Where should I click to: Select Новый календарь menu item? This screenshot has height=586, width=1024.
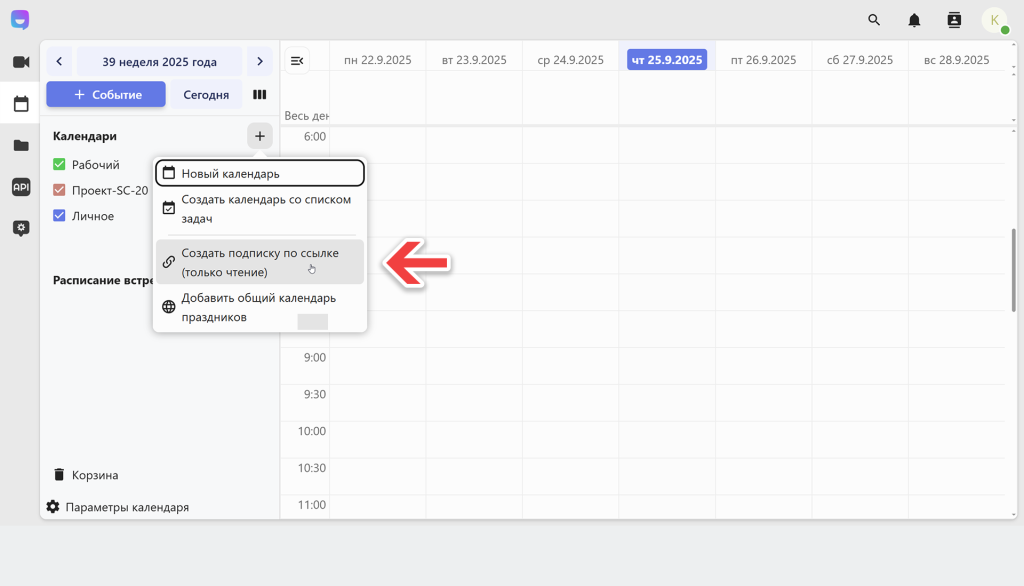click(260, 173)
